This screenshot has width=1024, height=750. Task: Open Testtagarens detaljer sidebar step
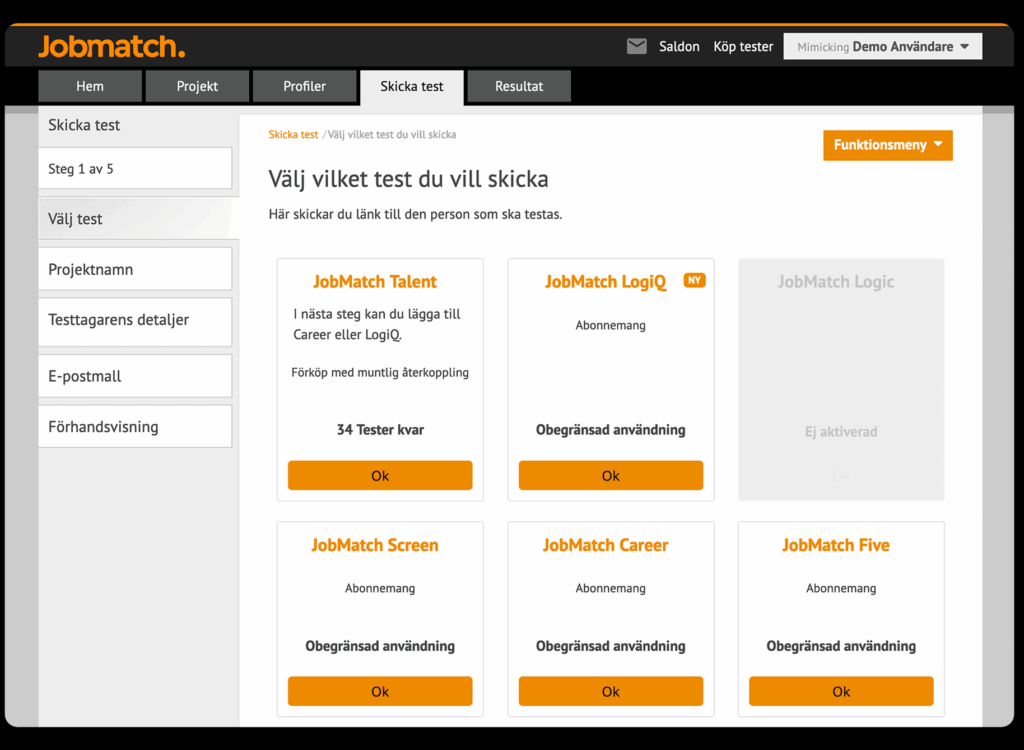tap(135, 320)
